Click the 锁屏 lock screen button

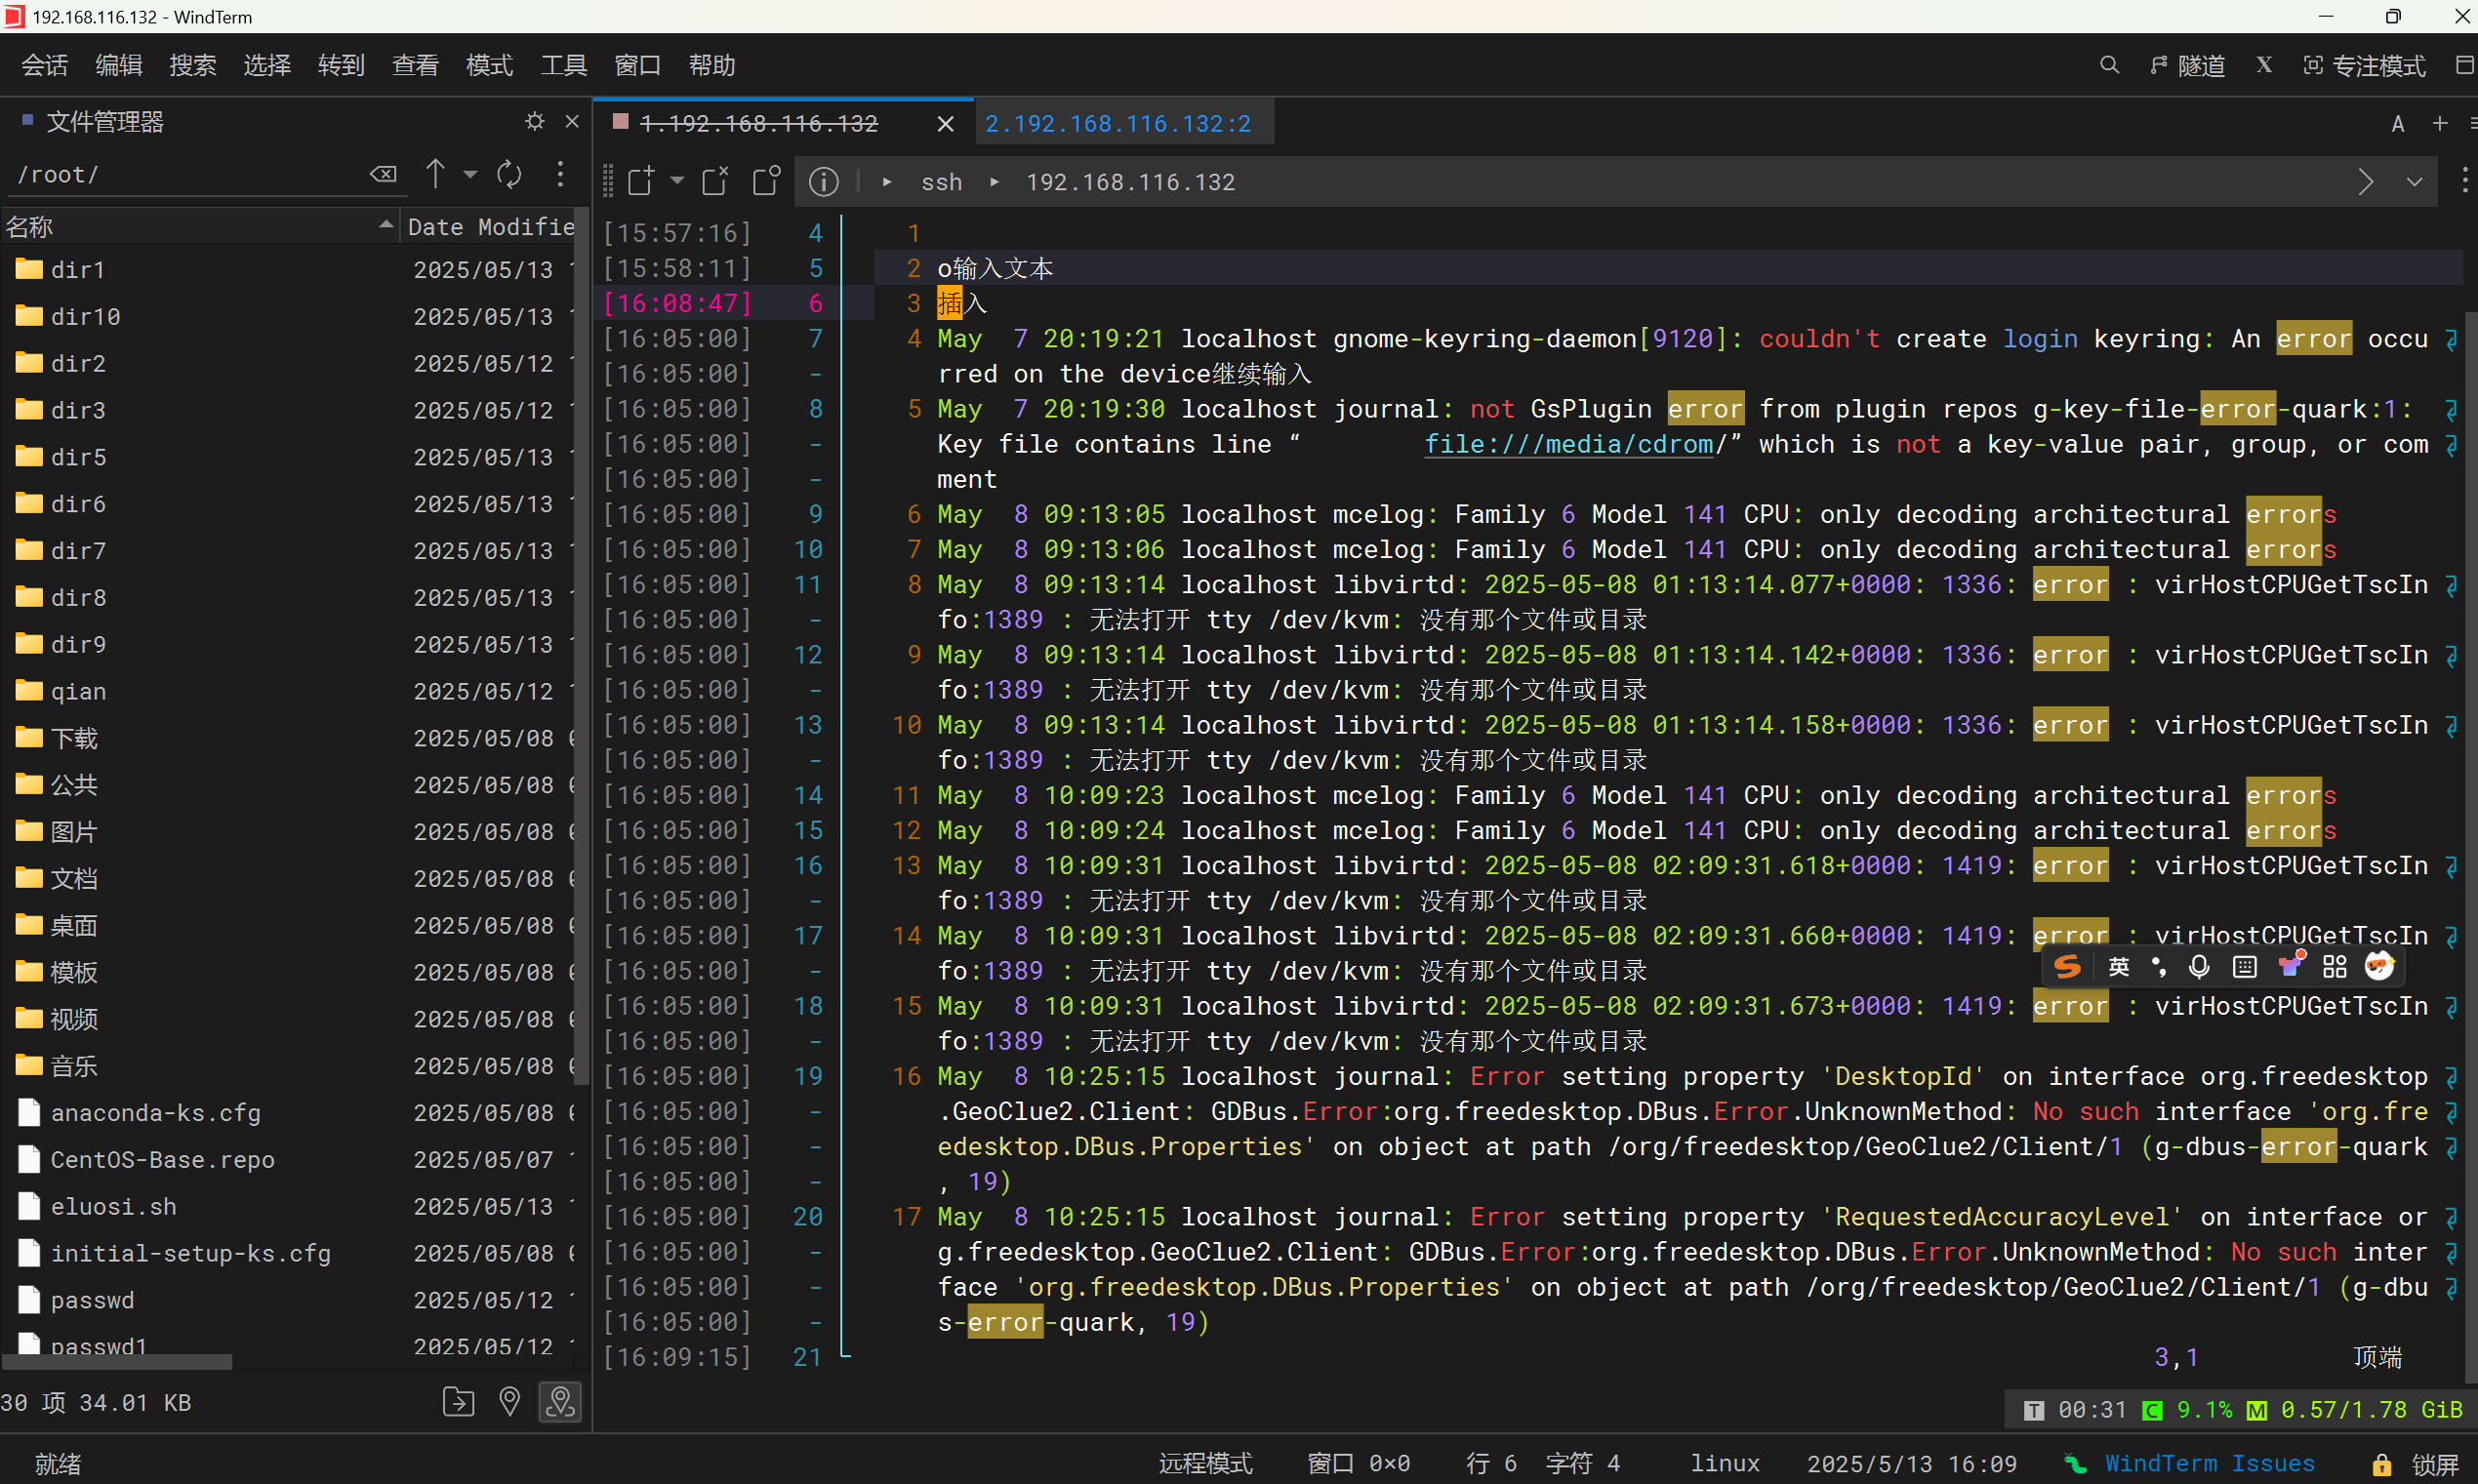[x=2420, y=1464]
